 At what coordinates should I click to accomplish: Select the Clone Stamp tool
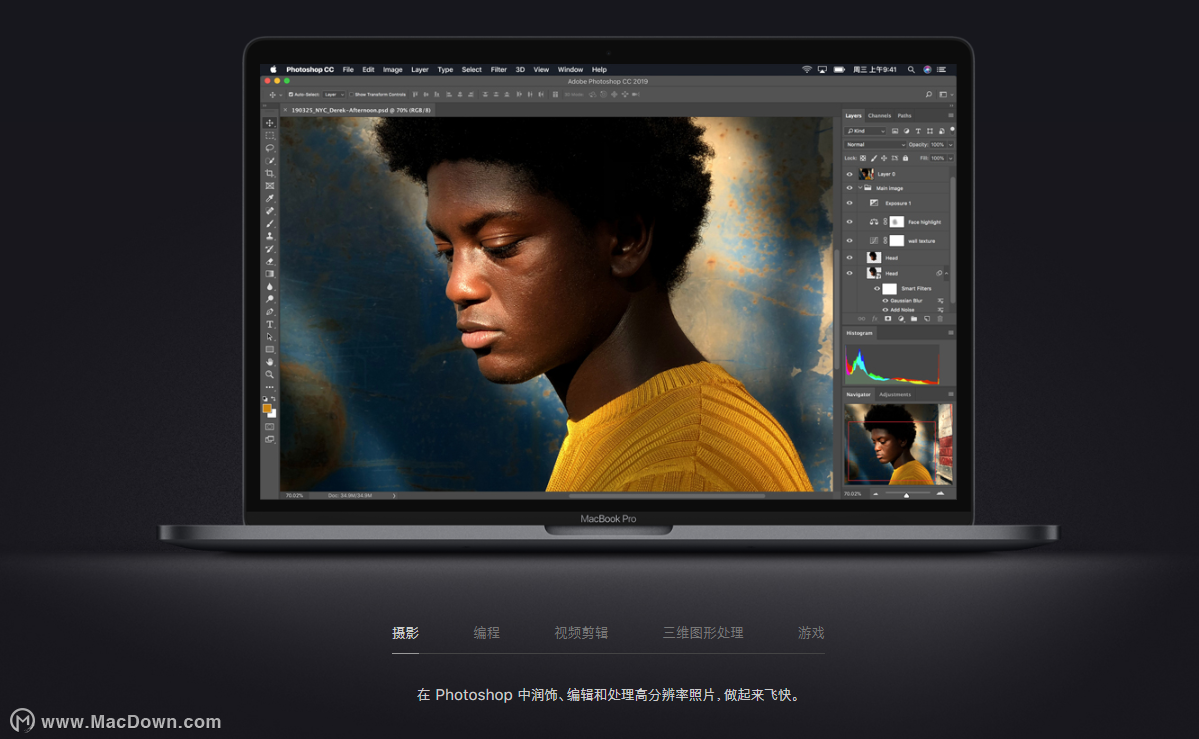pyautogui.click(x=269, y=236)
